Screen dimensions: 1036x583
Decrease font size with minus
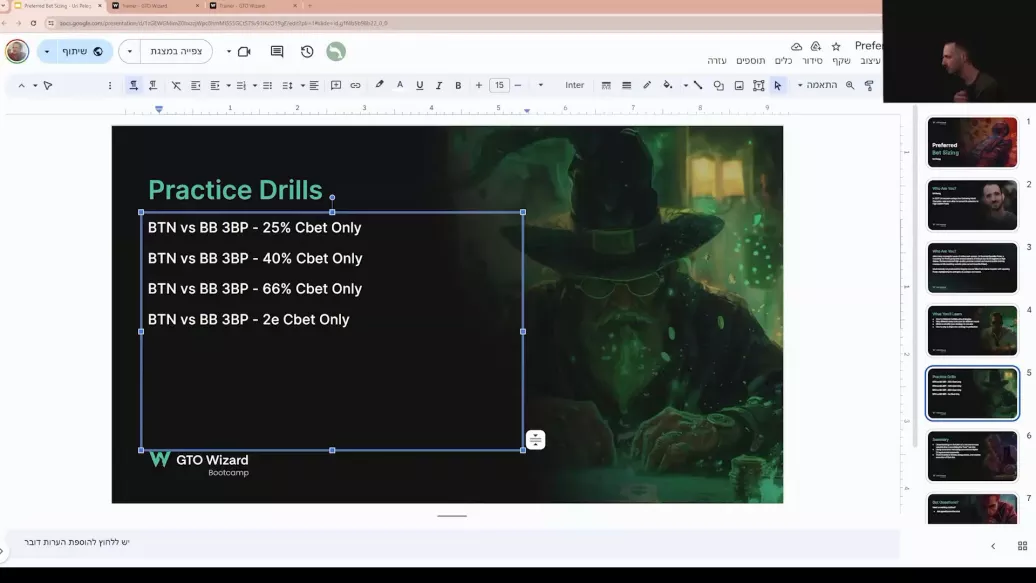pos(518,85)
